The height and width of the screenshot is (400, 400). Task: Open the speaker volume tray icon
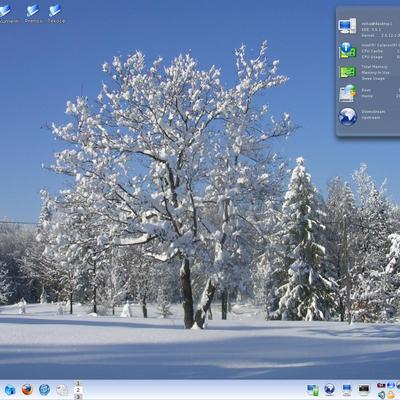click(381, 395)
